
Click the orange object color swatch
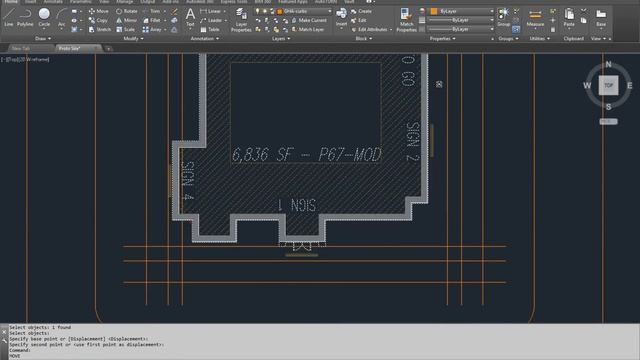434,11
